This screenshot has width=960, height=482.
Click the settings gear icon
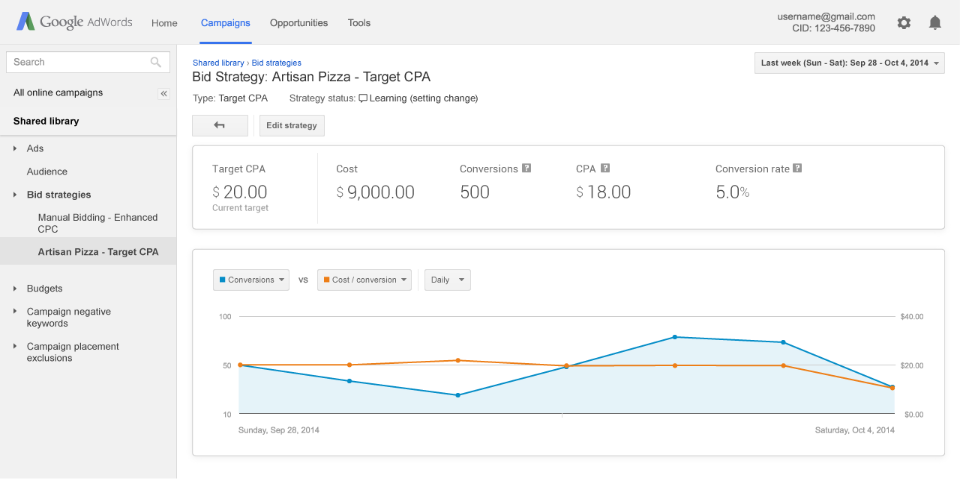904,22
